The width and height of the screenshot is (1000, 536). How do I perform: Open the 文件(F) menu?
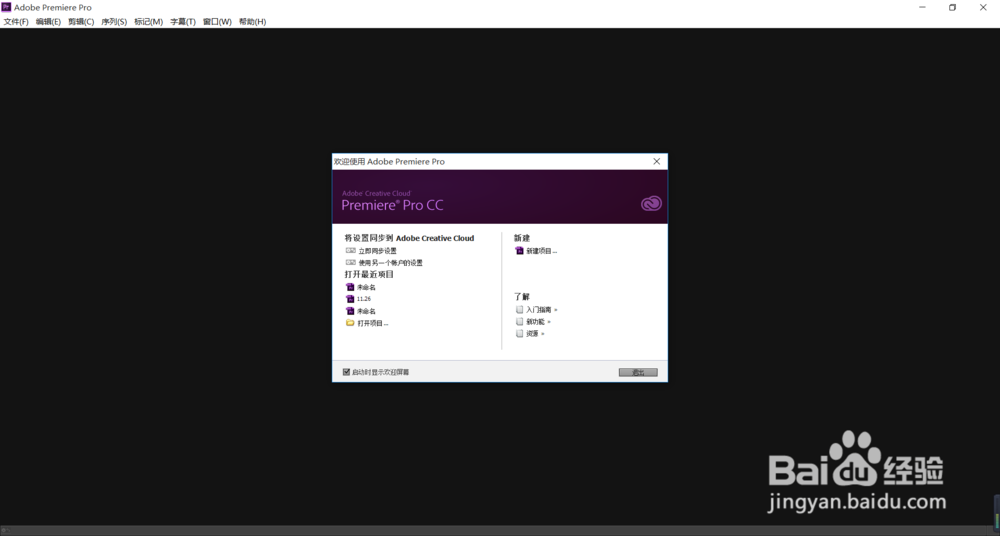[x=16, y=22]
